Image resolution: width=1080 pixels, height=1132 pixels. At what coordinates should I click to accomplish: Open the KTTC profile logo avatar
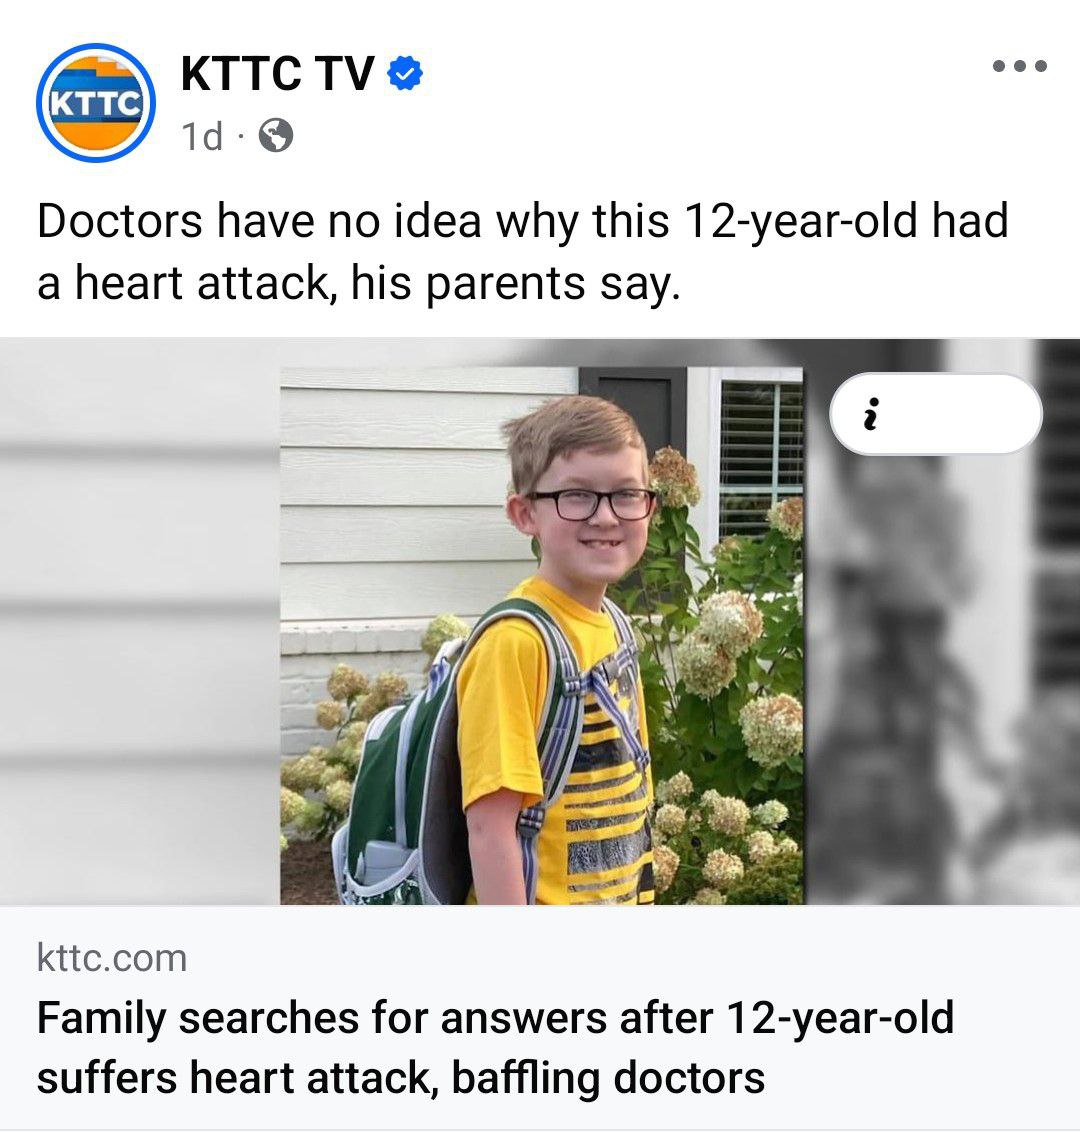(x=95, y=103)
